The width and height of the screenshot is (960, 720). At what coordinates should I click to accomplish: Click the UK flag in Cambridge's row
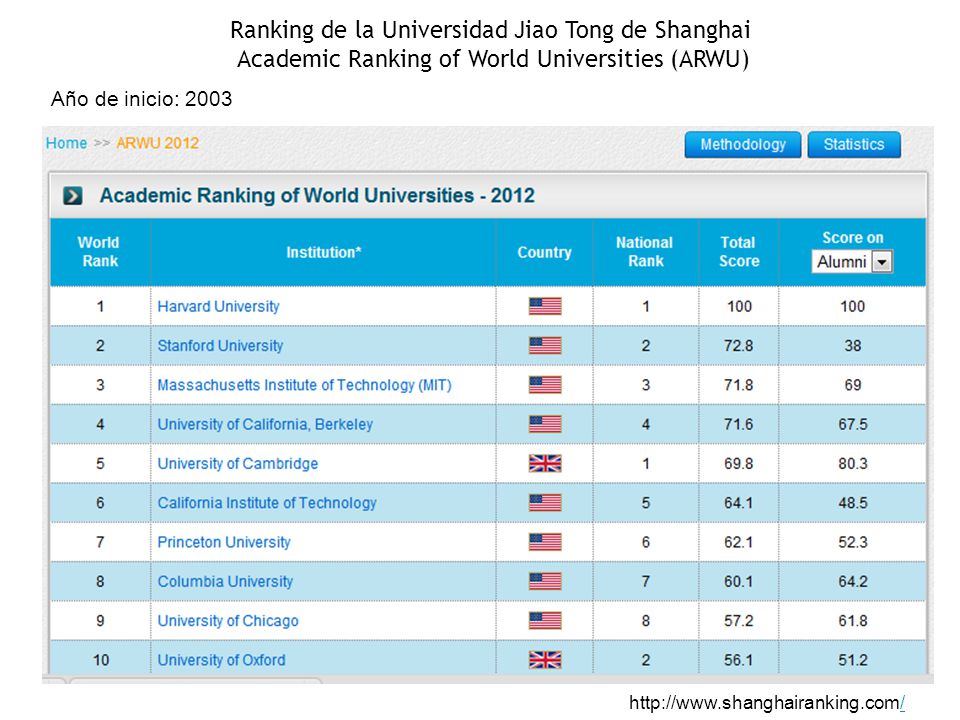[545, 463]
